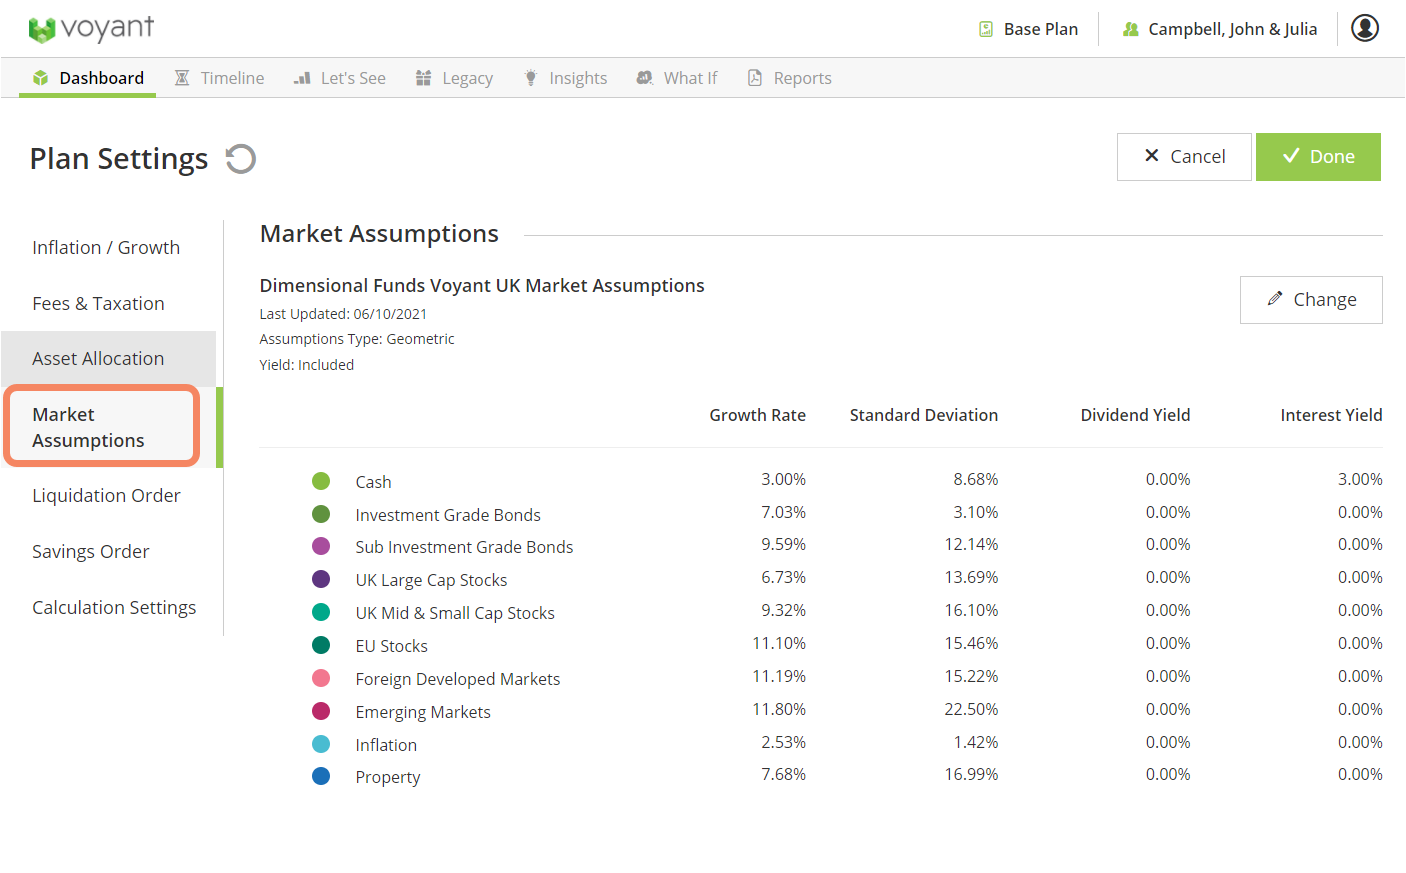Click the Cash color dot
This screenshot has height=873, width=1406.
coord(321,481)
